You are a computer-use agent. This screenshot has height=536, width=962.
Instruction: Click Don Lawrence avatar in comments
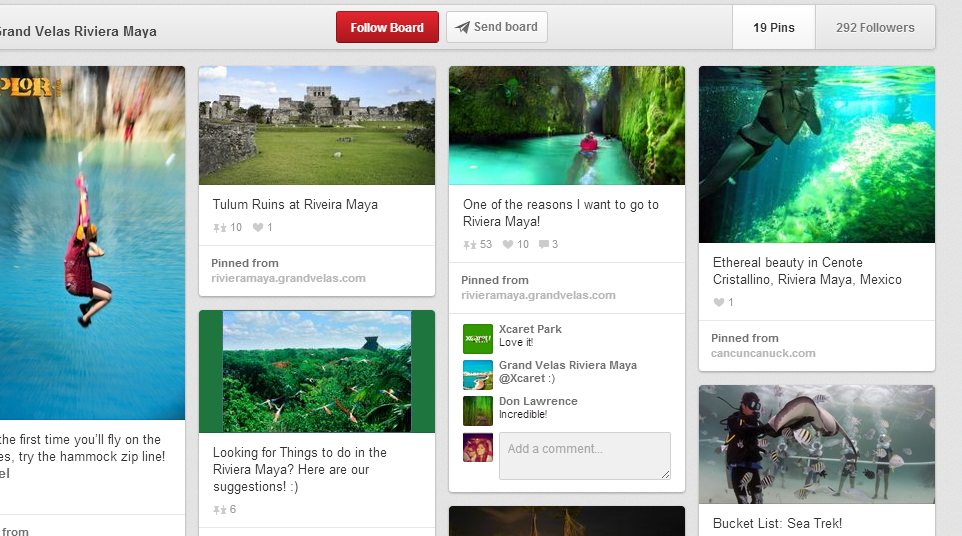(x=478, y=411)
